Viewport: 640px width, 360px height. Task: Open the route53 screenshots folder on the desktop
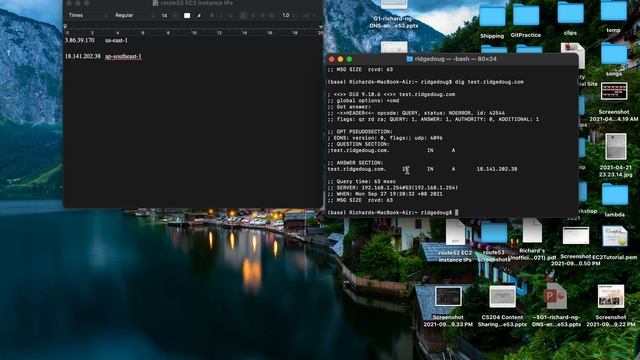pos(494,233)
